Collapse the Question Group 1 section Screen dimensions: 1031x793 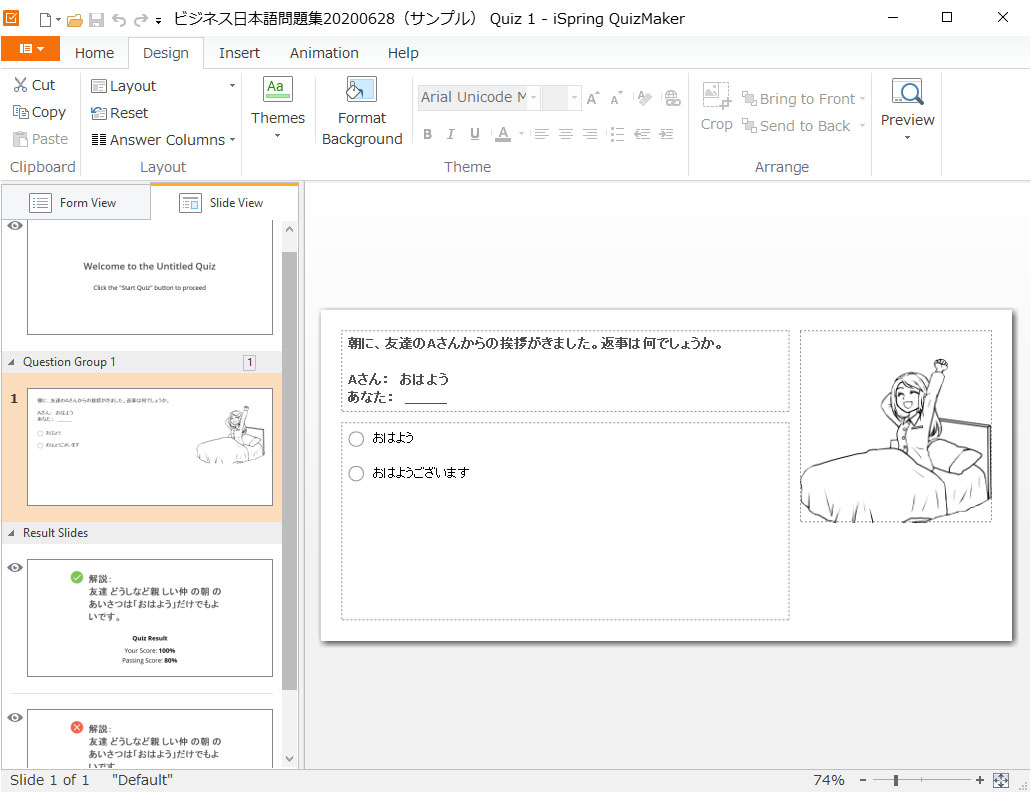(x=12, y=362)
